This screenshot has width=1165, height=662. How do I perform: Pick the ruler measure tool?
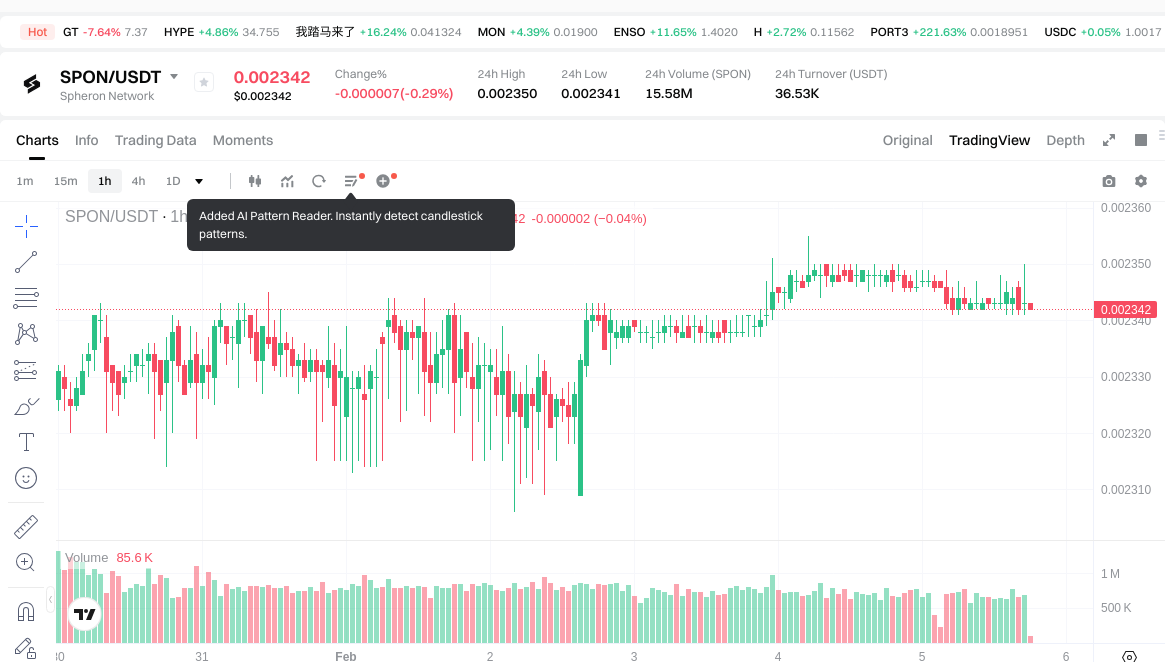tap(26, 526)
